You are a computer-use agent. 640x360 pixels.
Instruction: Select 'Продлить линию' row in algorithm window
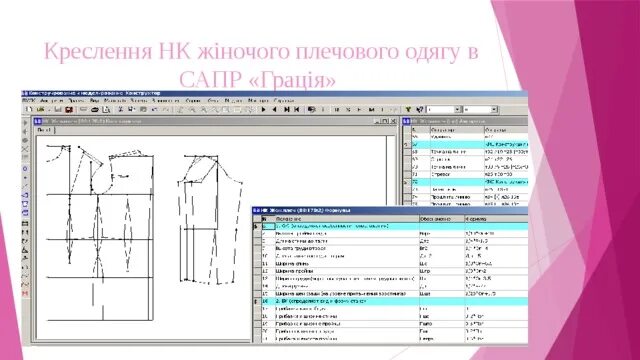(x=469, y=197)
